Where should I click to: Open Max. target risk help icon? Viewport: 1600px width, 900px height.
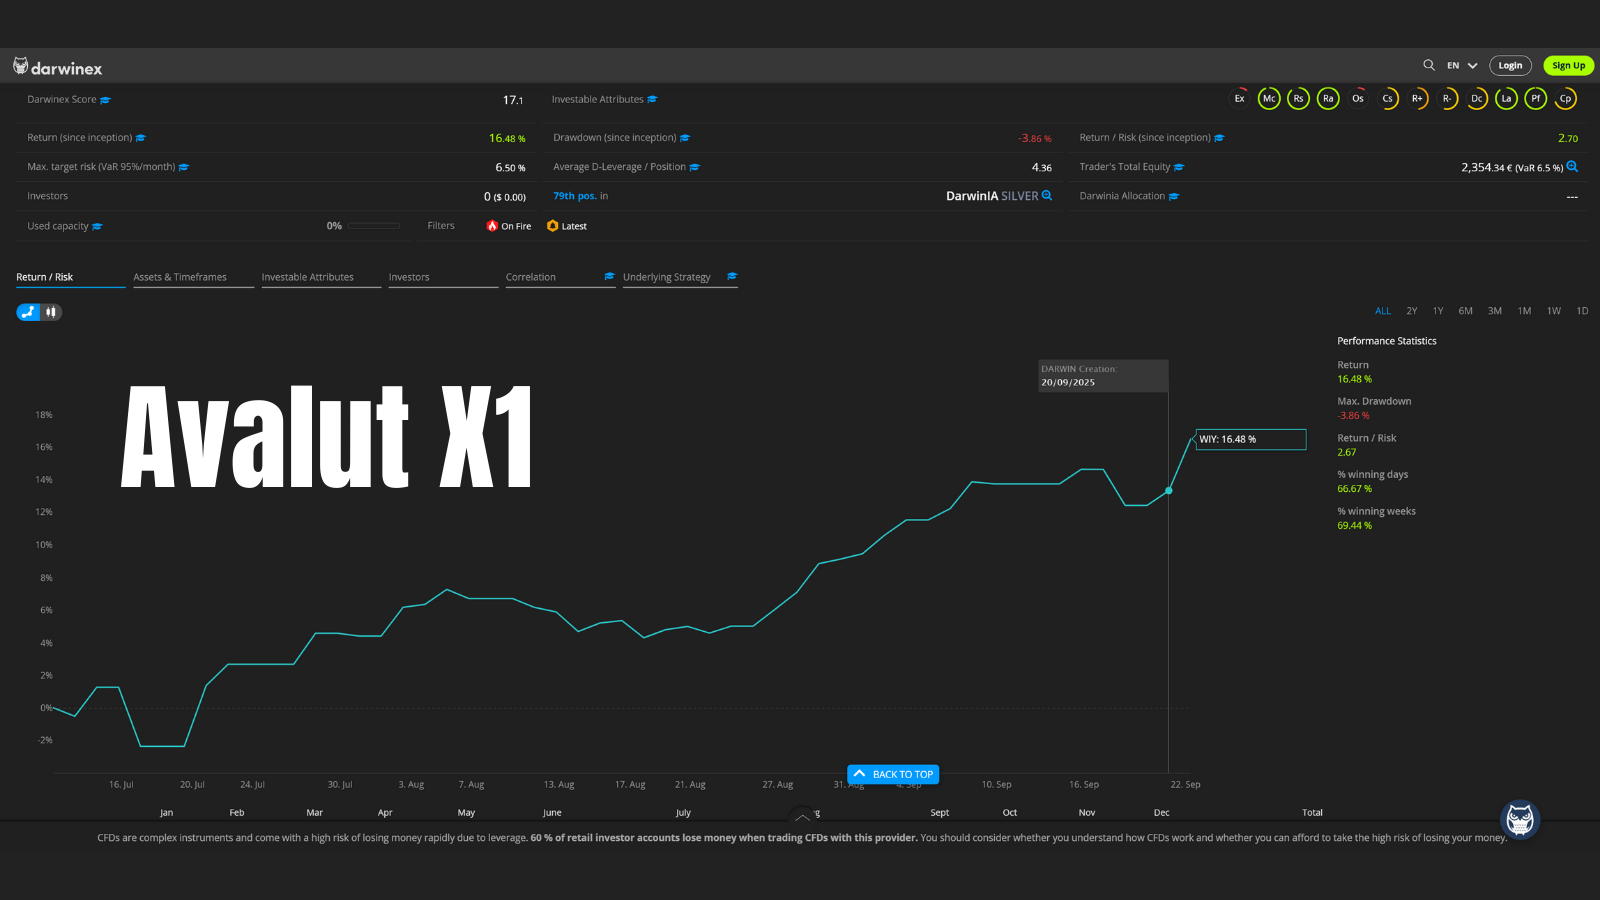[x=184, y=167]
